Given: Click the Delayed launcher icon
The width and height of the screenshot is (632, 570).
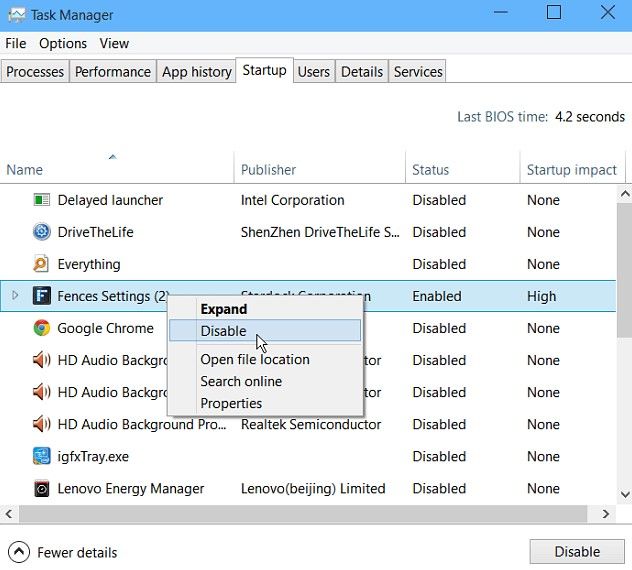Looking at the screenshot, I should coord(42,200).
